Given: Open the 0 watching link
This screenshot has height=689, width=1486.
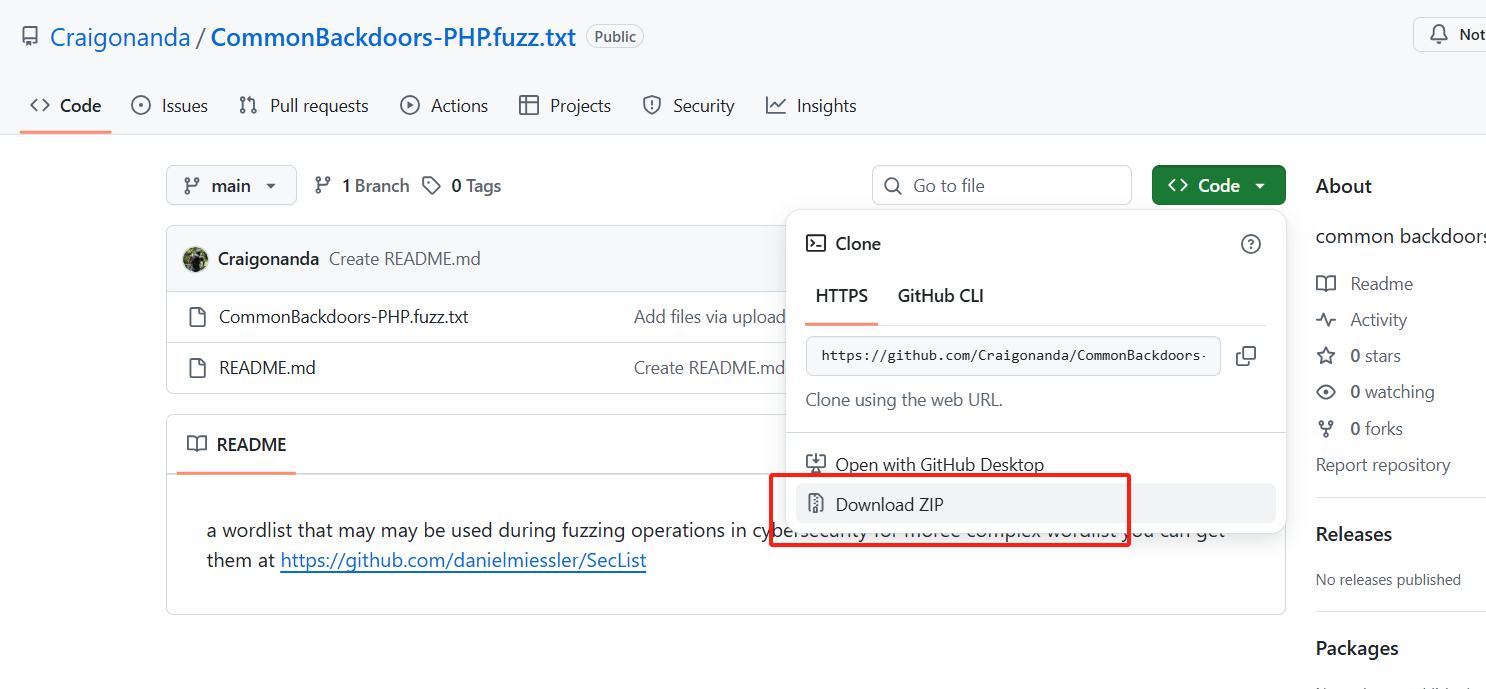Looking at the screenshot, I should tap(1392, 392).
